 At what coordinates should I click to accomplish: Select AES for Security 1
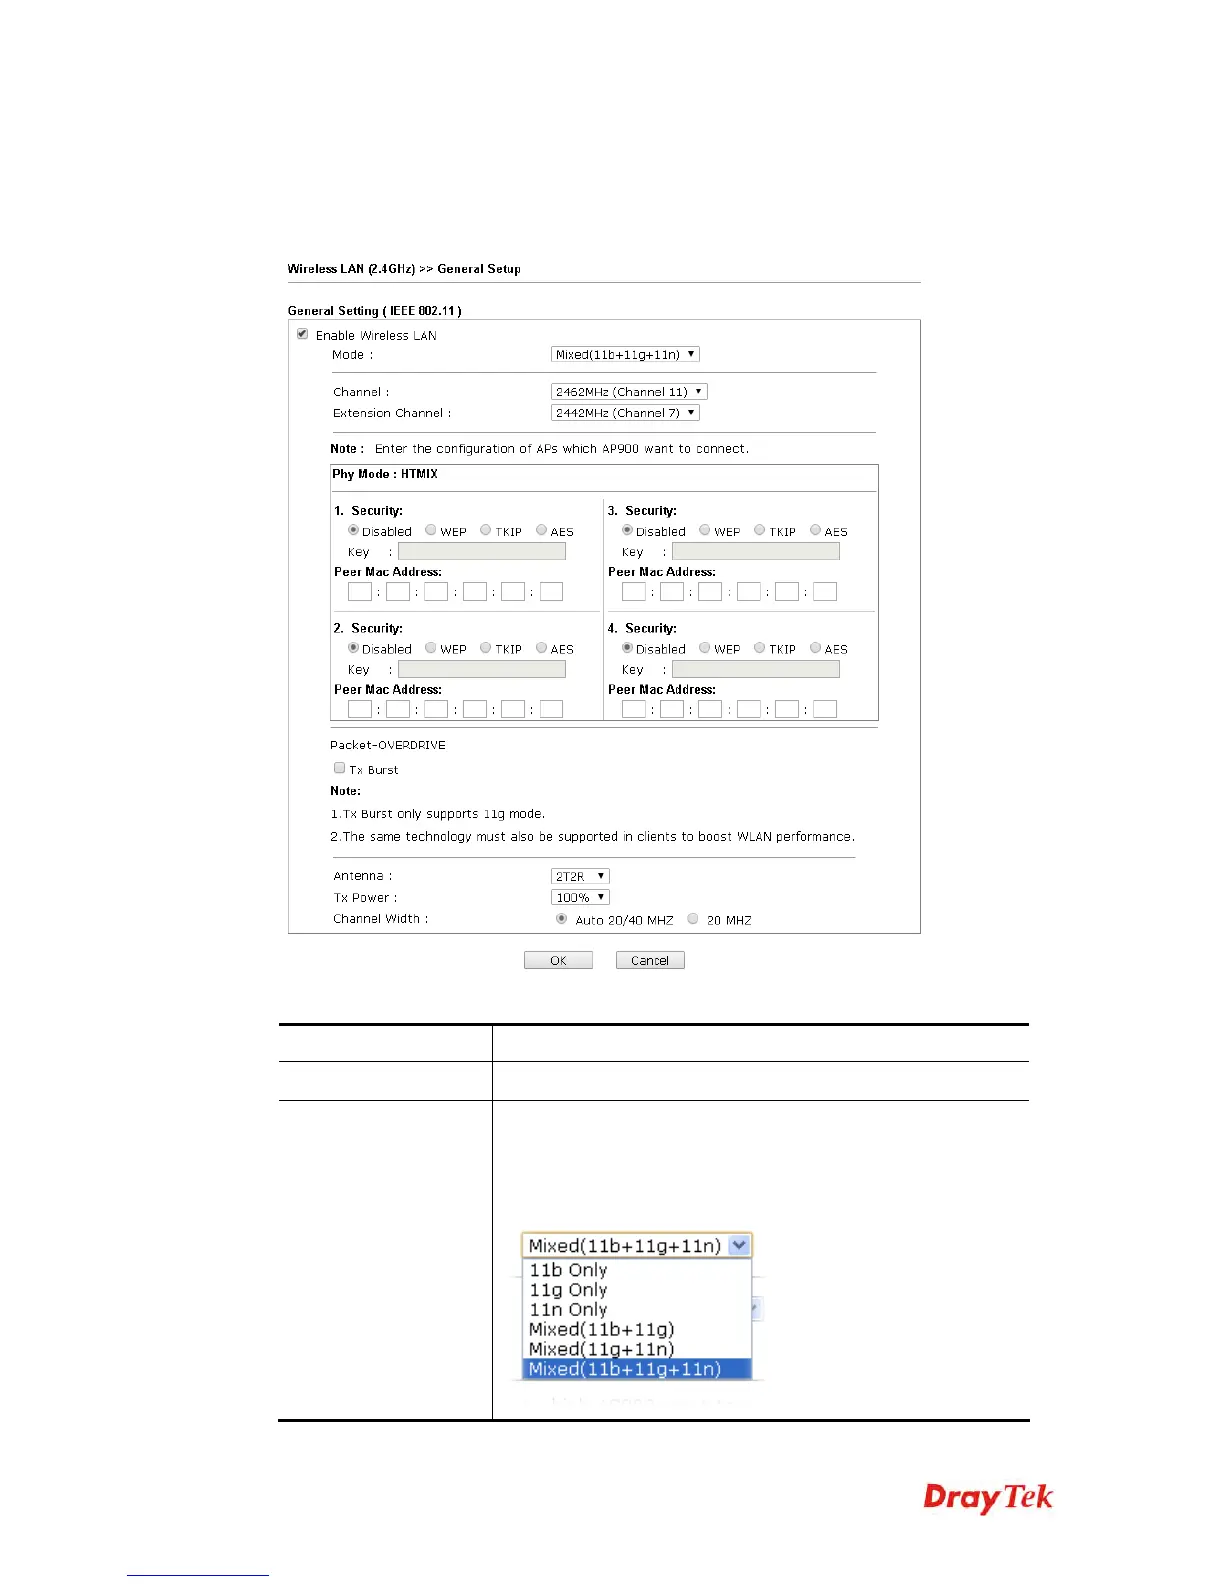click(x=541, y=530)
